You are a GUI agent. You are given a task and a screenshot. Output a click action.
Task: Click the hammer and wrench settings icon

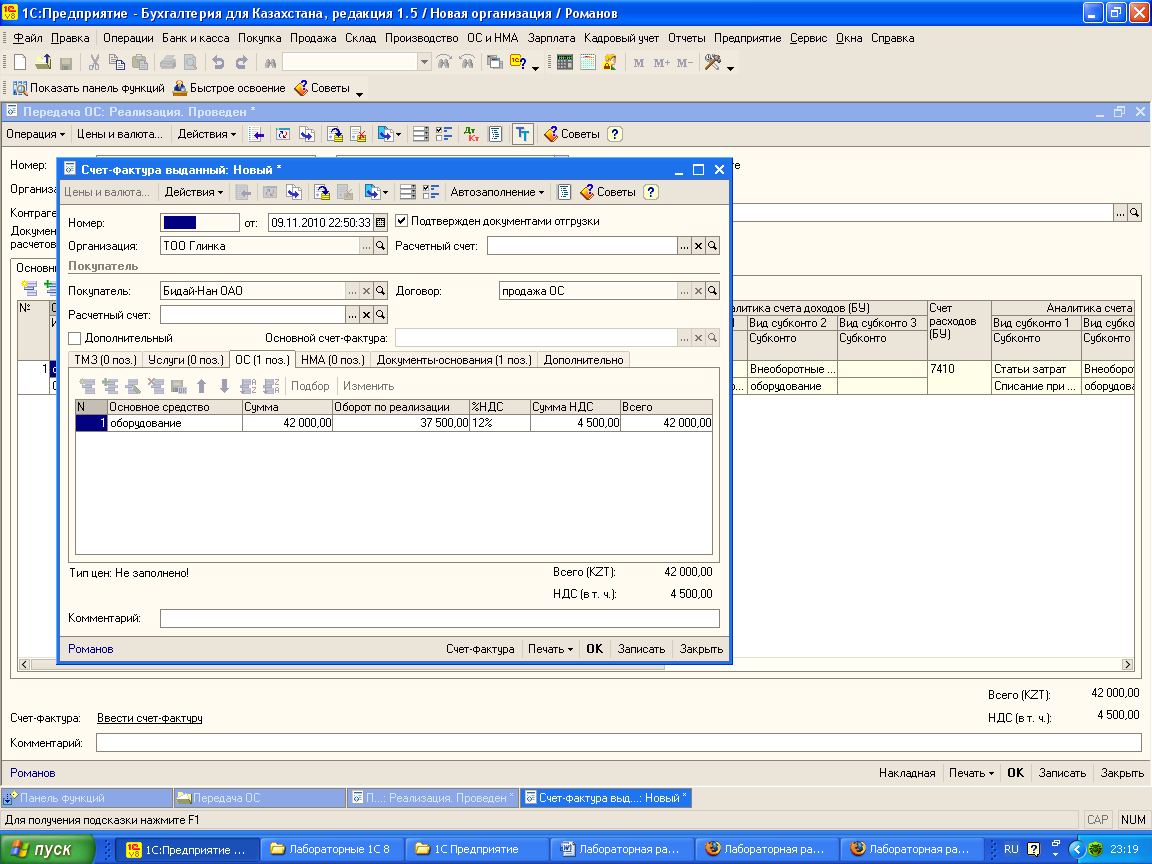(713, 62)
